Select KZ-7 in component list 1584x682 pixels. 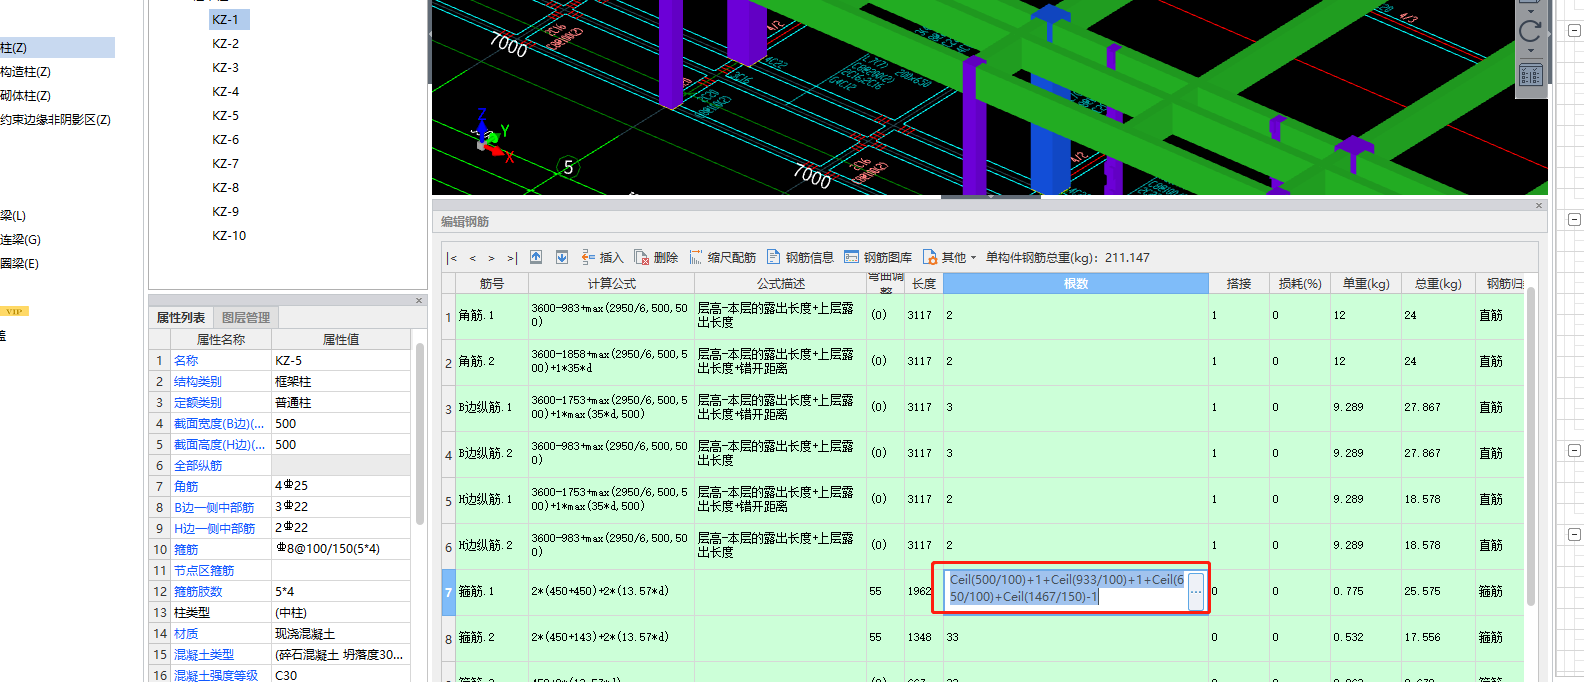pyautogui.click(x=225, y=163)
